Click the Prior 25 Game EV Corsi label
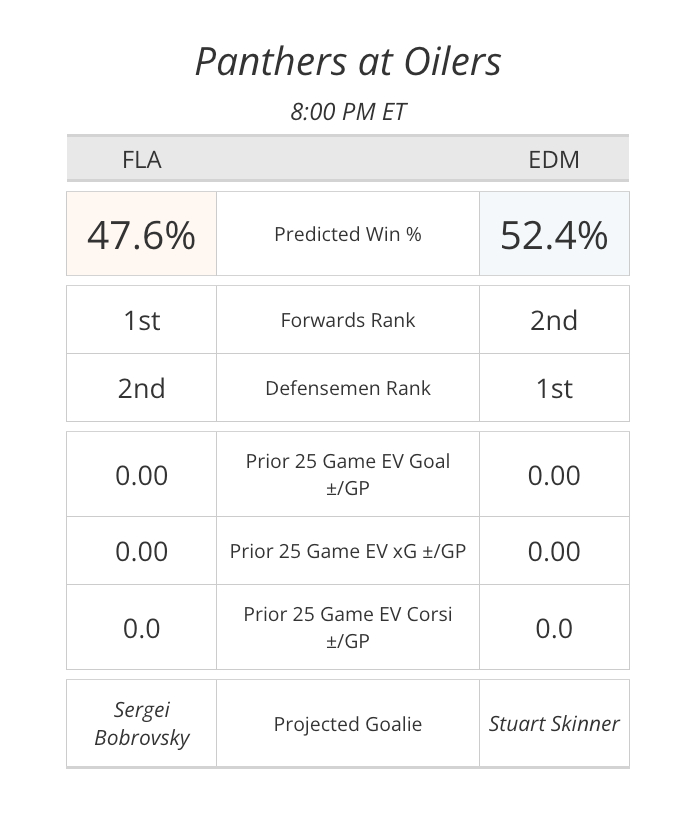 click(x=347, y=627)
